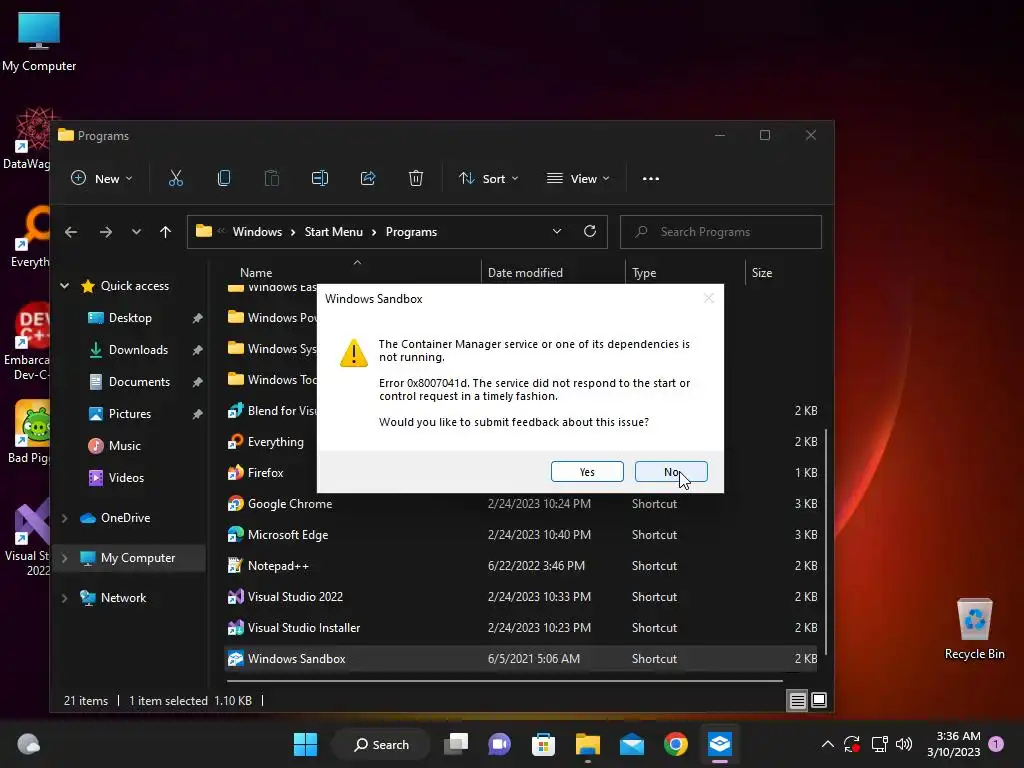Click Windows in the breadcrumb path
This screenshot has height=768, width=1024.
coord(257,232)
